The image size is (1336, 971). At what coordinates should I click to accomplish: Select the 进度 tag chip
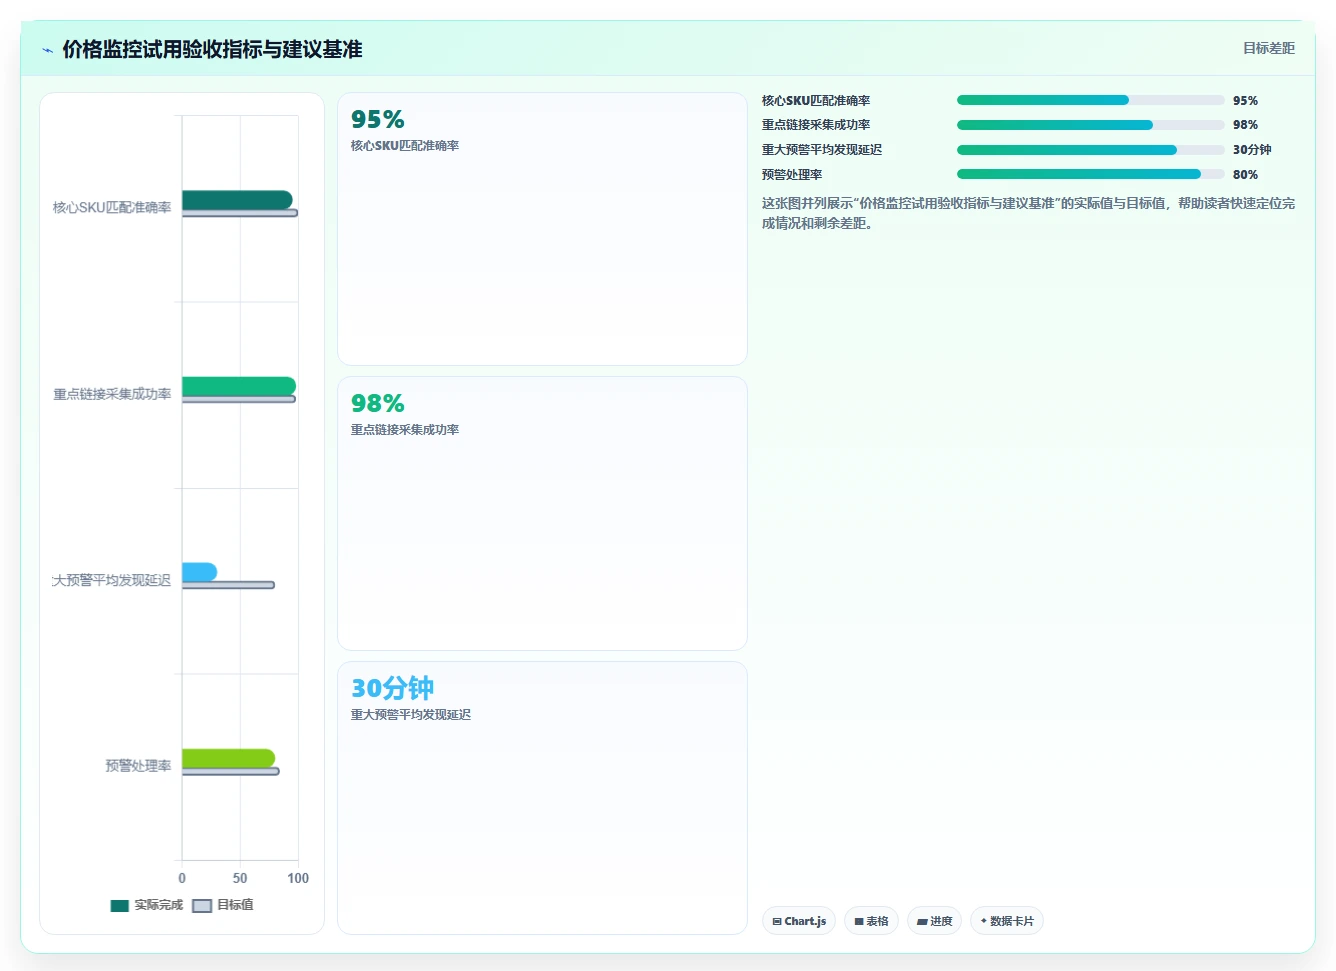pyautogui.click(x=934, y=921)
